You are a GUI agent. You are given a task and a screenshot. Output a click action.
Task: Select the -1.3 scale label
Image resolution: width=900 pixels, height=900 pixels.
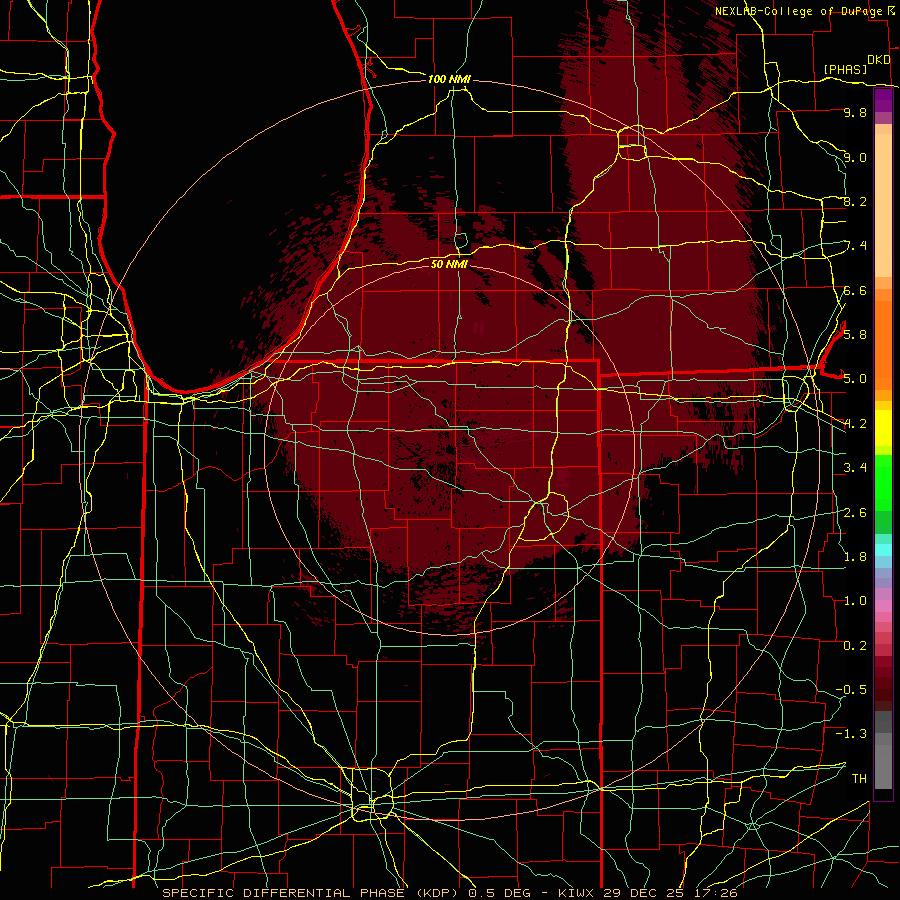851,734
